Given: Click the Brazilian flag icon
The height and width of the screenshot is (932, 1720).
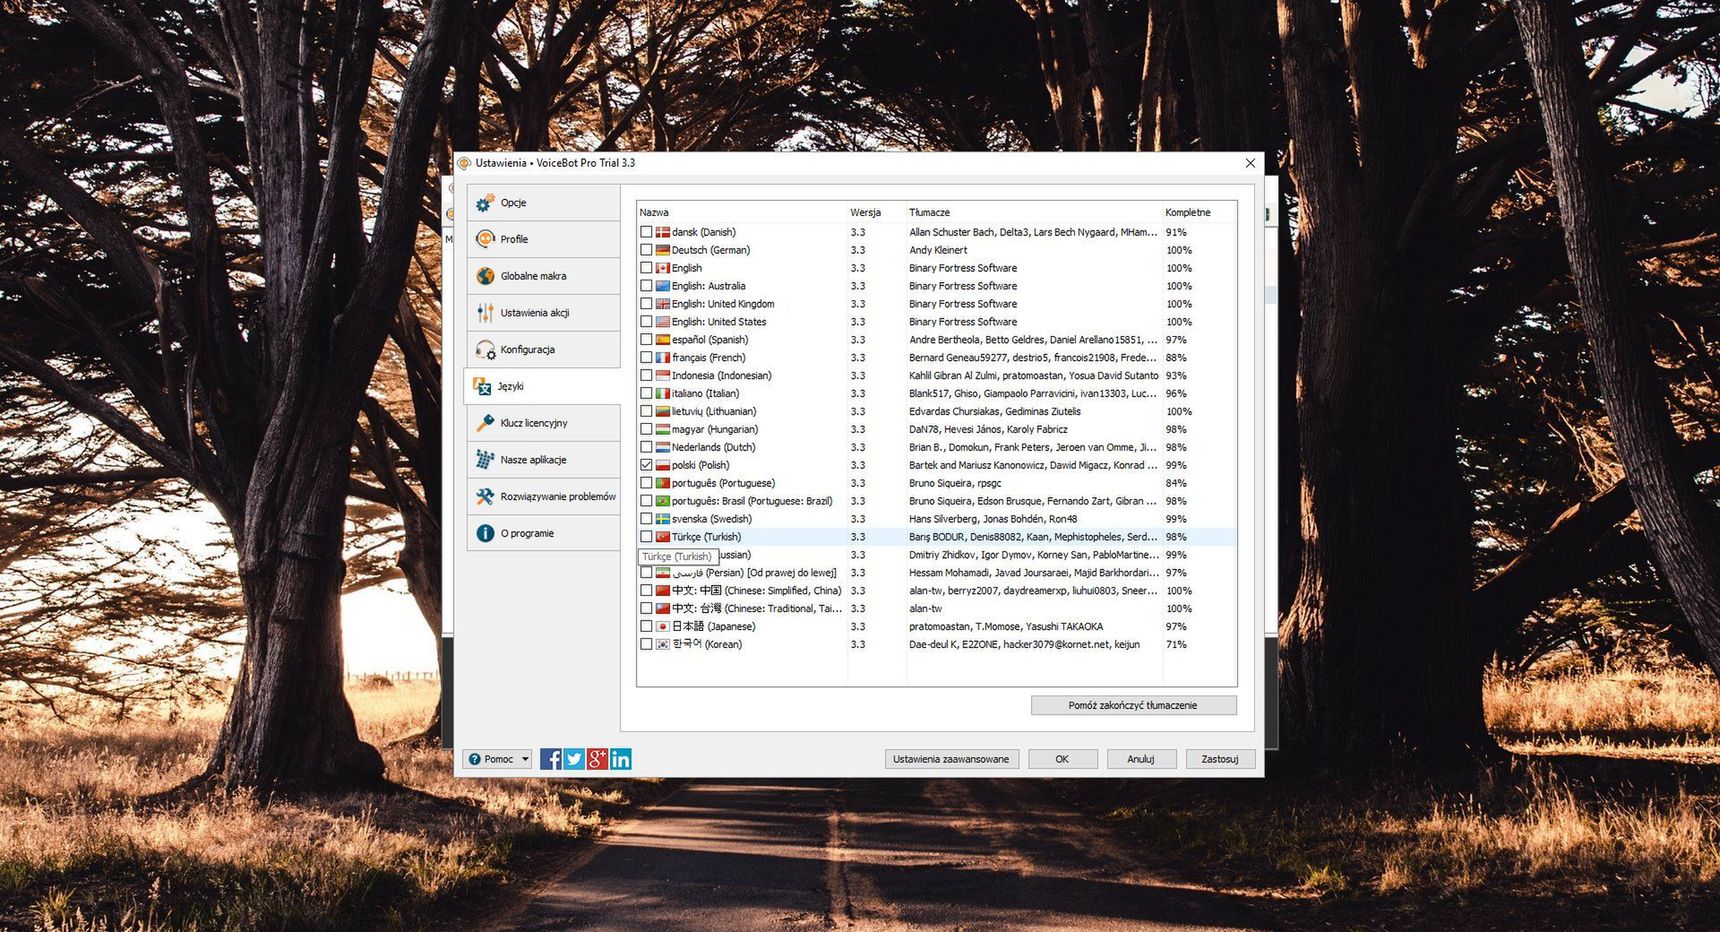Looking at the screenshot, I should point(662,501).
